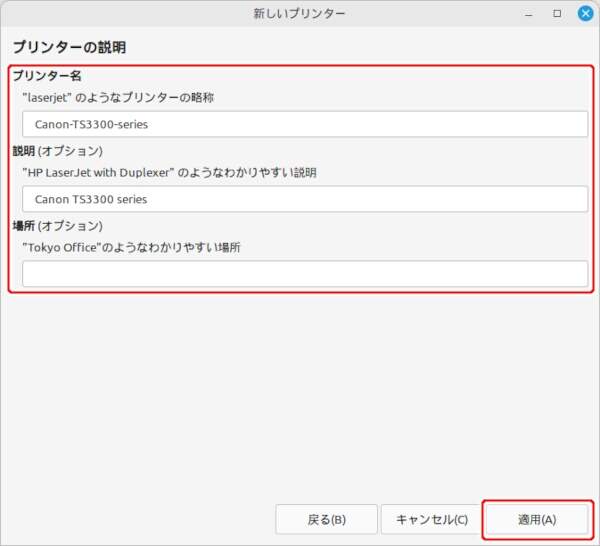Image resolution: width=600 pixels, height=546 pixels.
Task: Click the プリンター名 label
Action: (x=47, y=76)
